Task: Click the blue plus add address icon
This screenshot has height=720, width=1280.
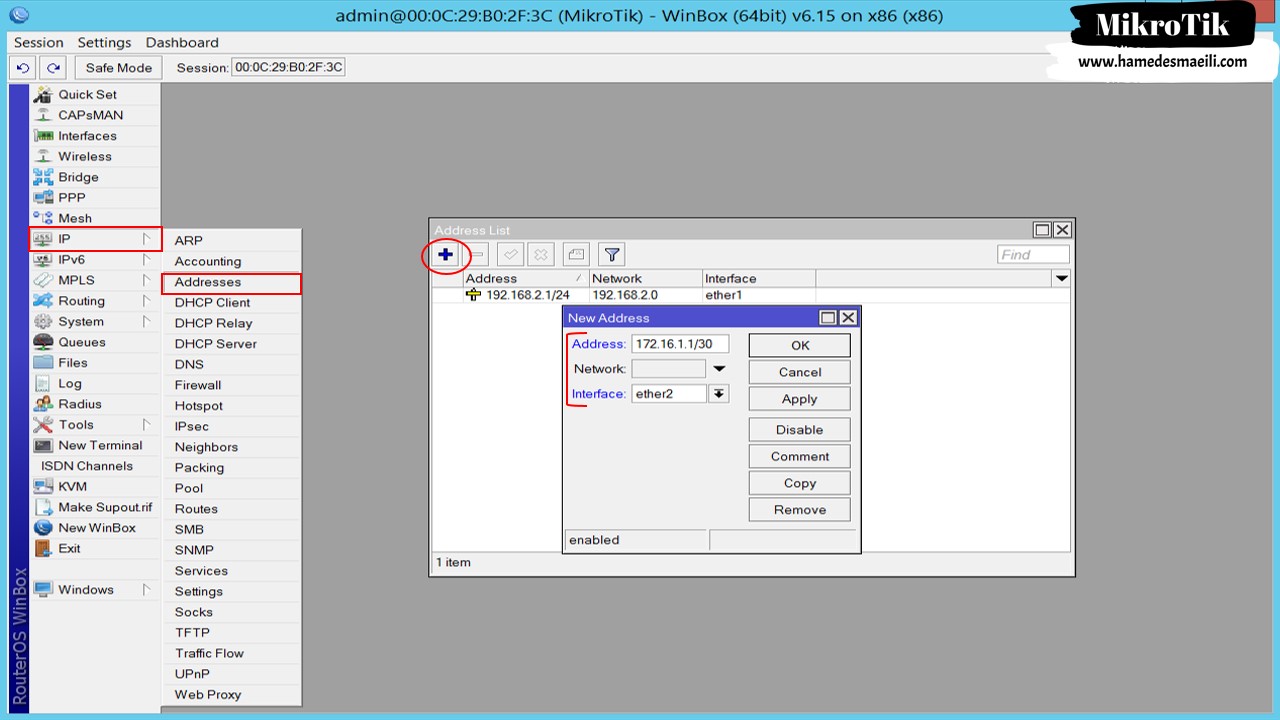Action: (446, 254)
